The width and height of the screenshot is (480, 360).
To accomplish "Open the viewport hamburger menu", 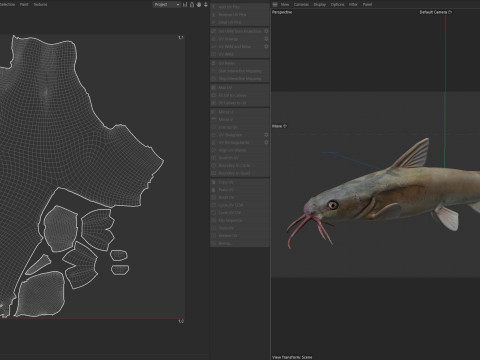I will 275,4.
